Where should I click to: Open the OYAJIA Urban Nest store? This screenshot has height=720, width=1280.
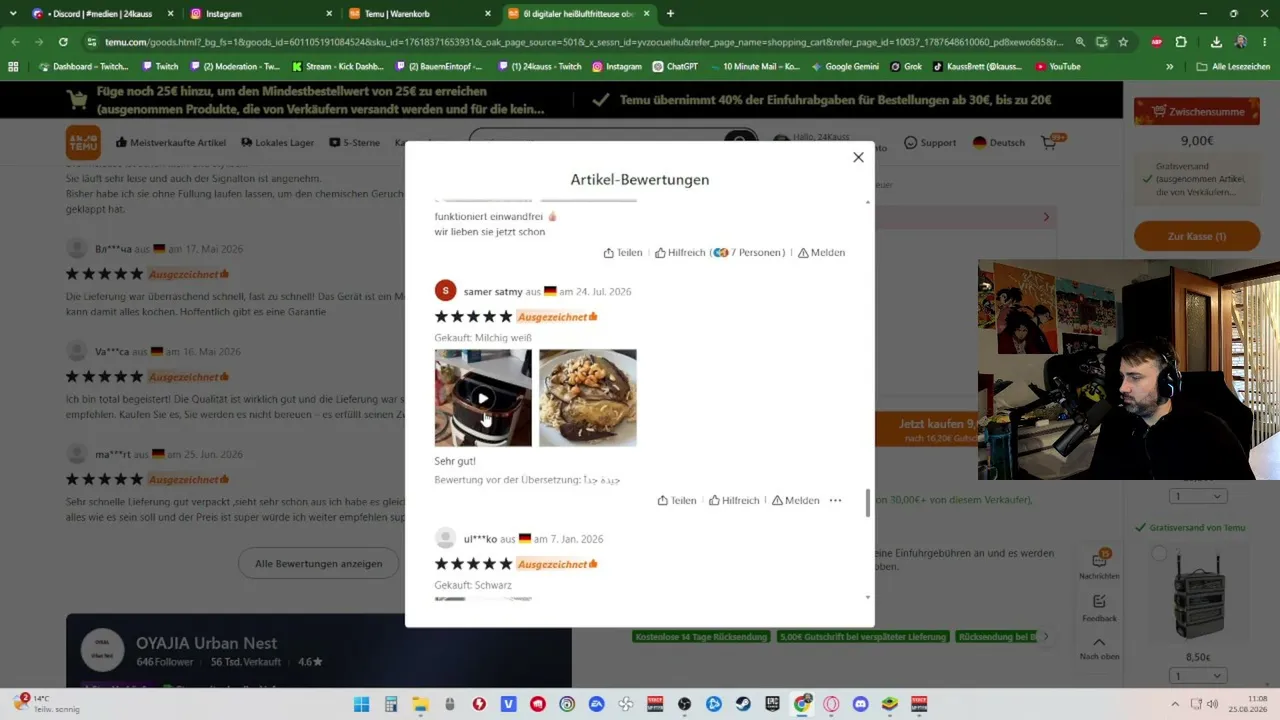pyautogui.click(x=207, y=643)
